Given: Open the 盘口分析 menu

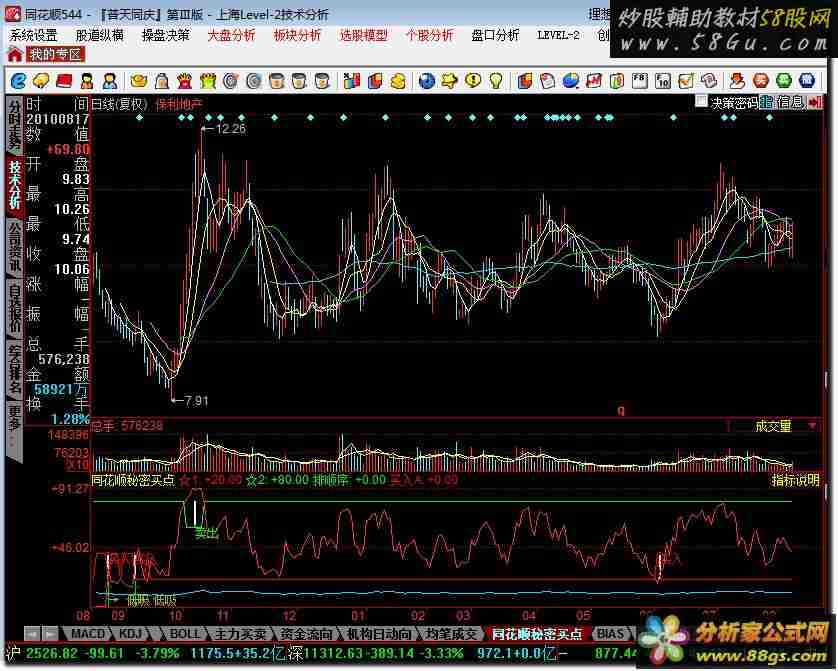Looking at the screenshot, I should pyautogui.click(x=495, y=35).
